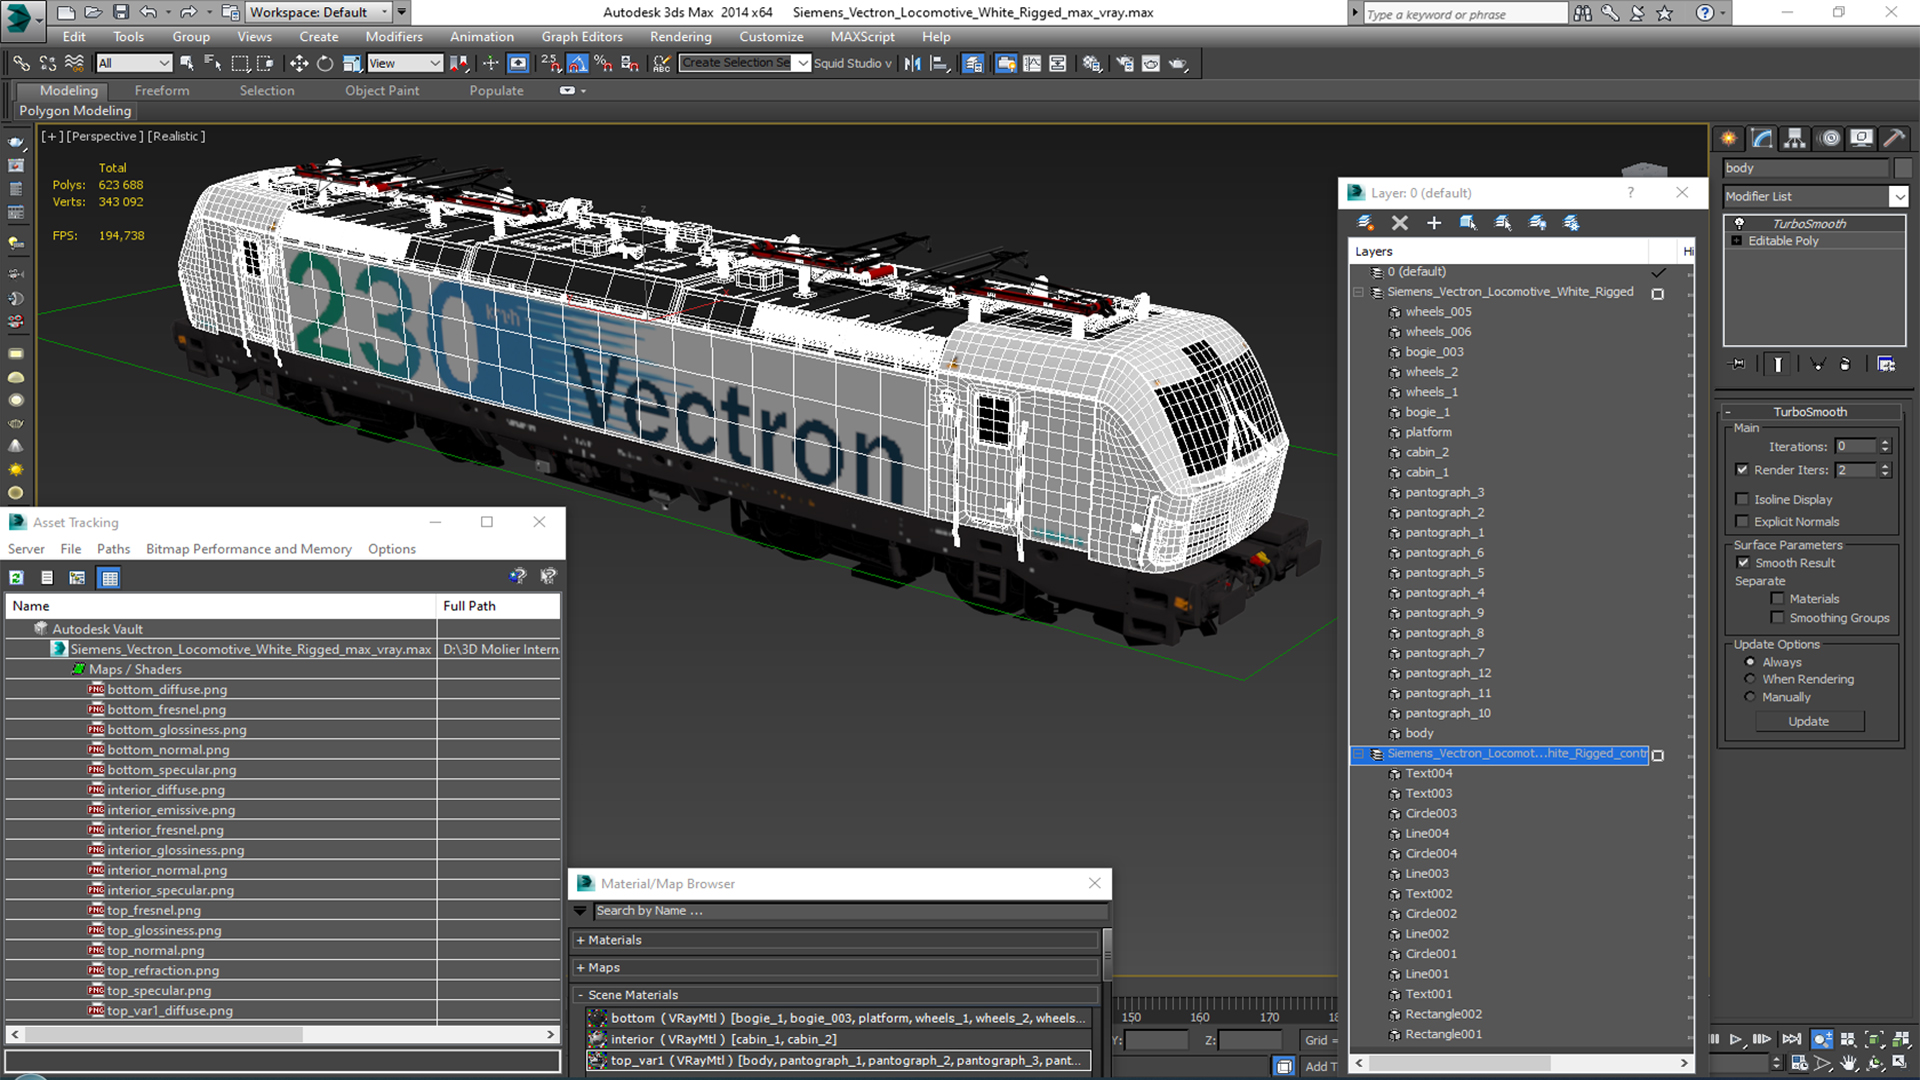Open the Workspace Default dropdown

pos(319,12)
